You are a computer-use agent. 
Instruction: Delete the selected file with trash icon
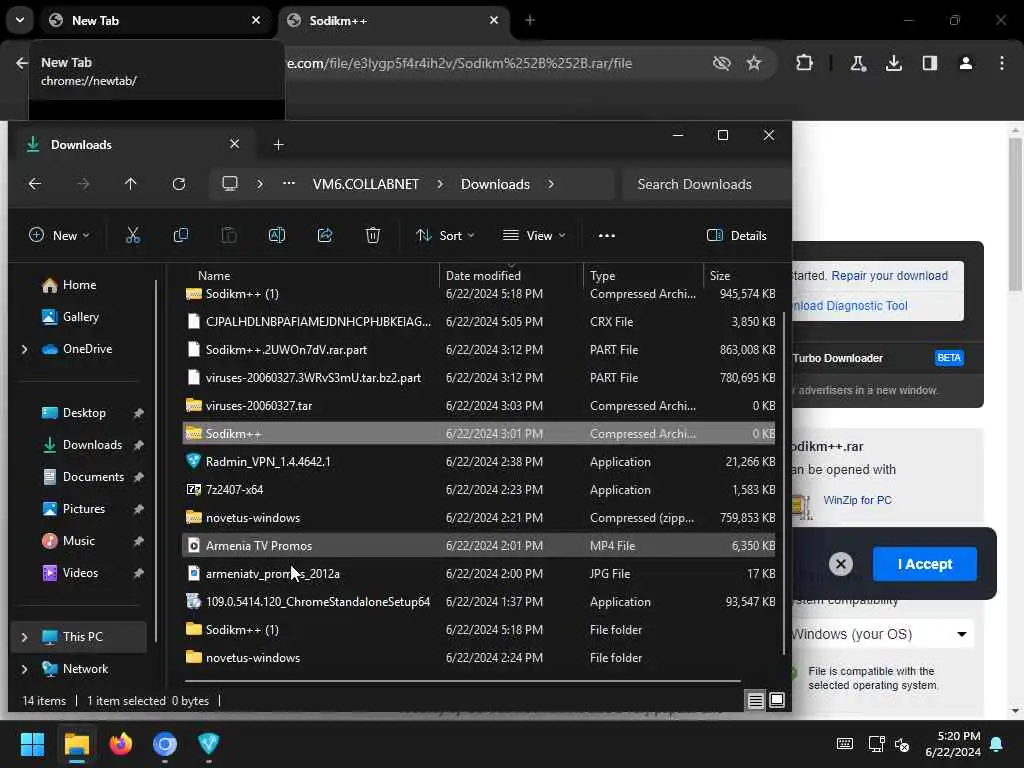(373, 235)
